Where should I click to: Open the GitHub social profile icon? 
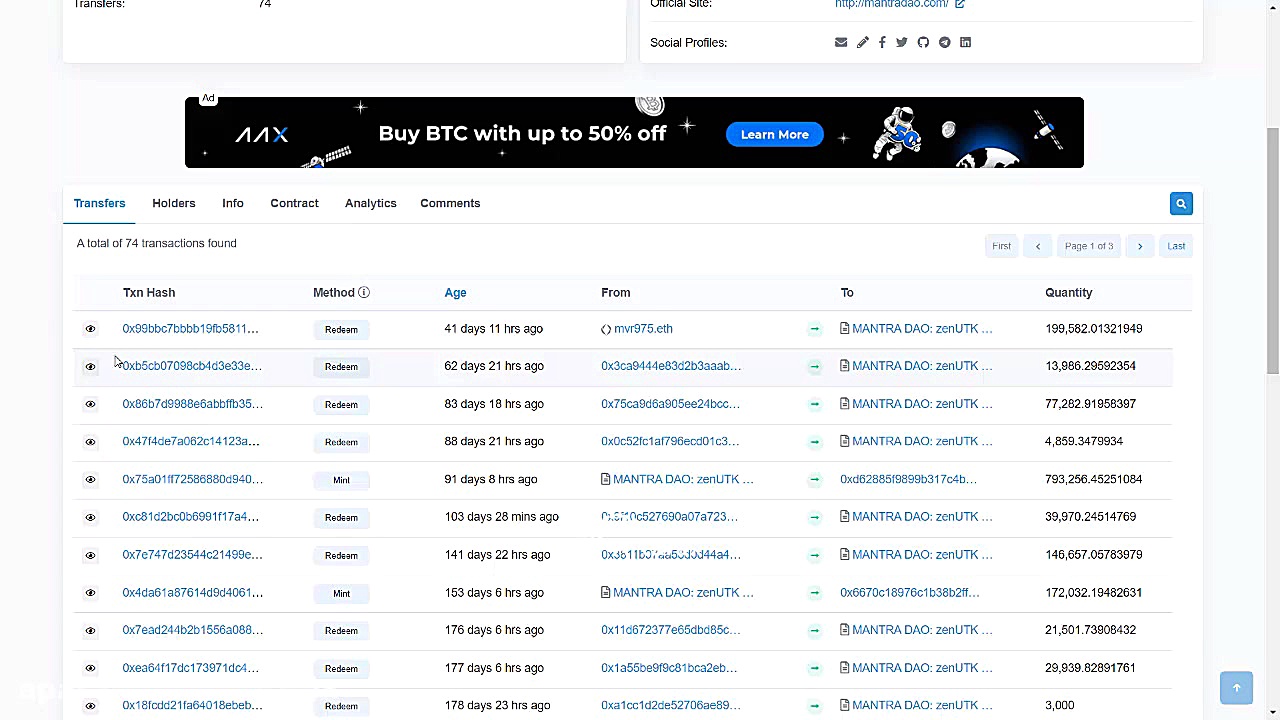[923, 42]
